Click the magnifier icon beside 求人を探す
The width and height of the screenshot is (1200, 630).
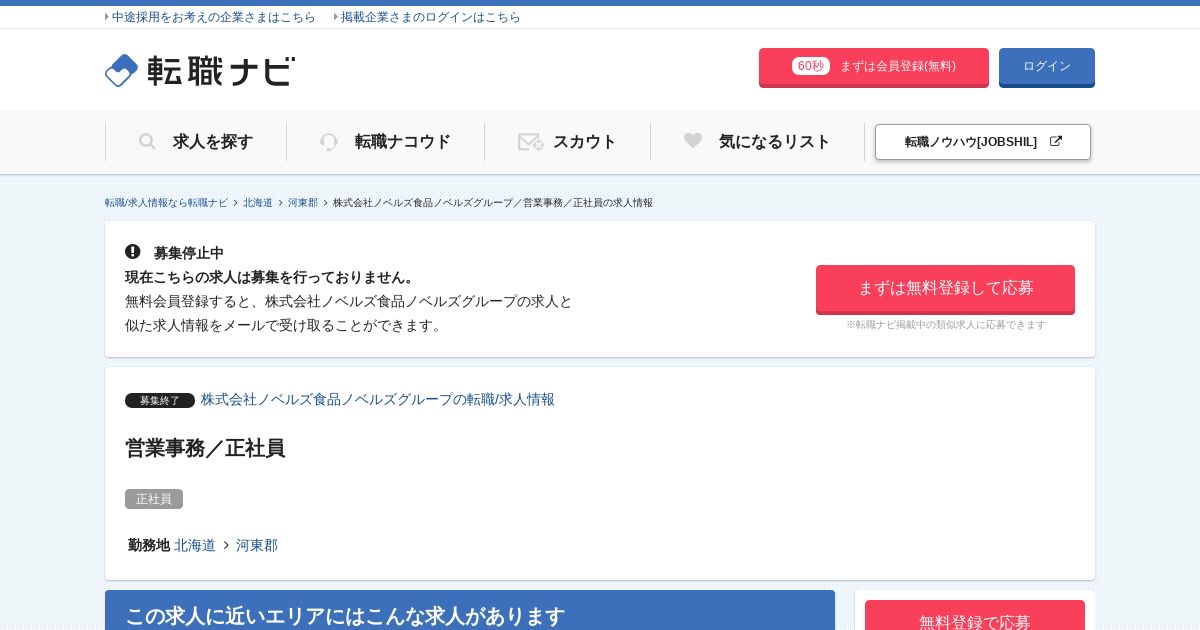(x=147, y=142)
